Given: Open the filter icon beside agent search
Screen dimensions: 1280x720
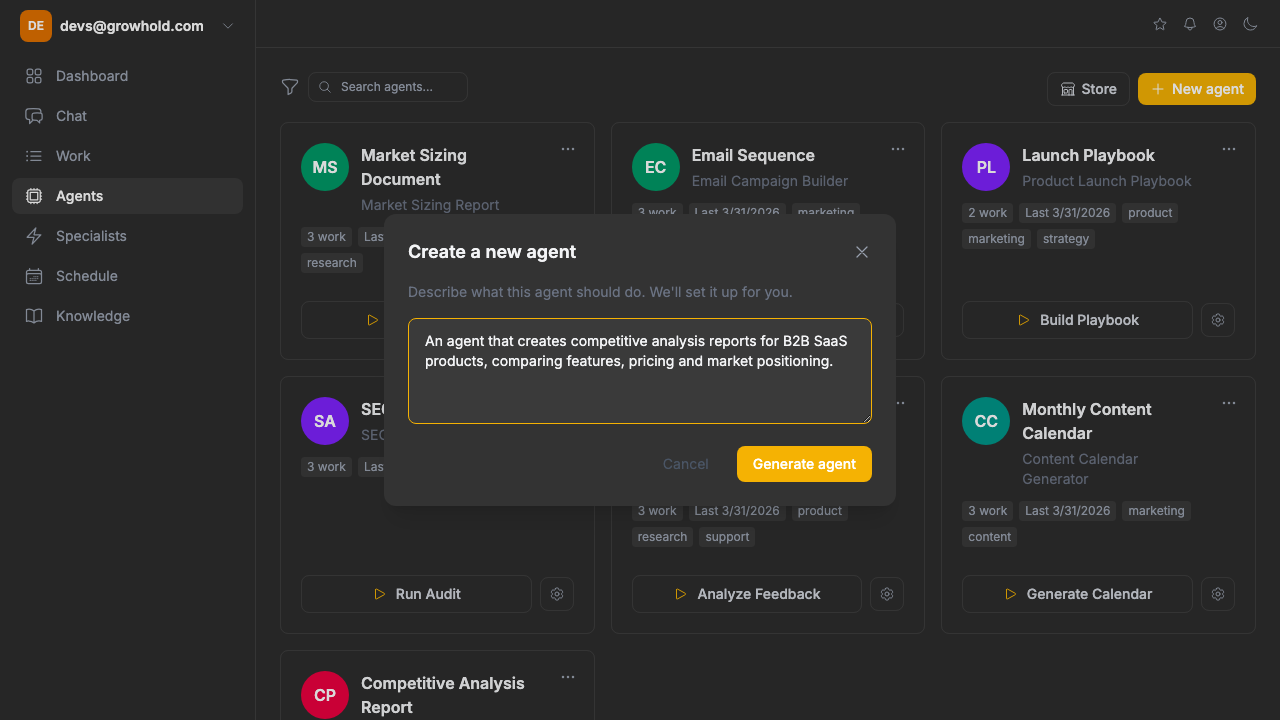Looking at the screenshot, I should click(x=290, y=87).
